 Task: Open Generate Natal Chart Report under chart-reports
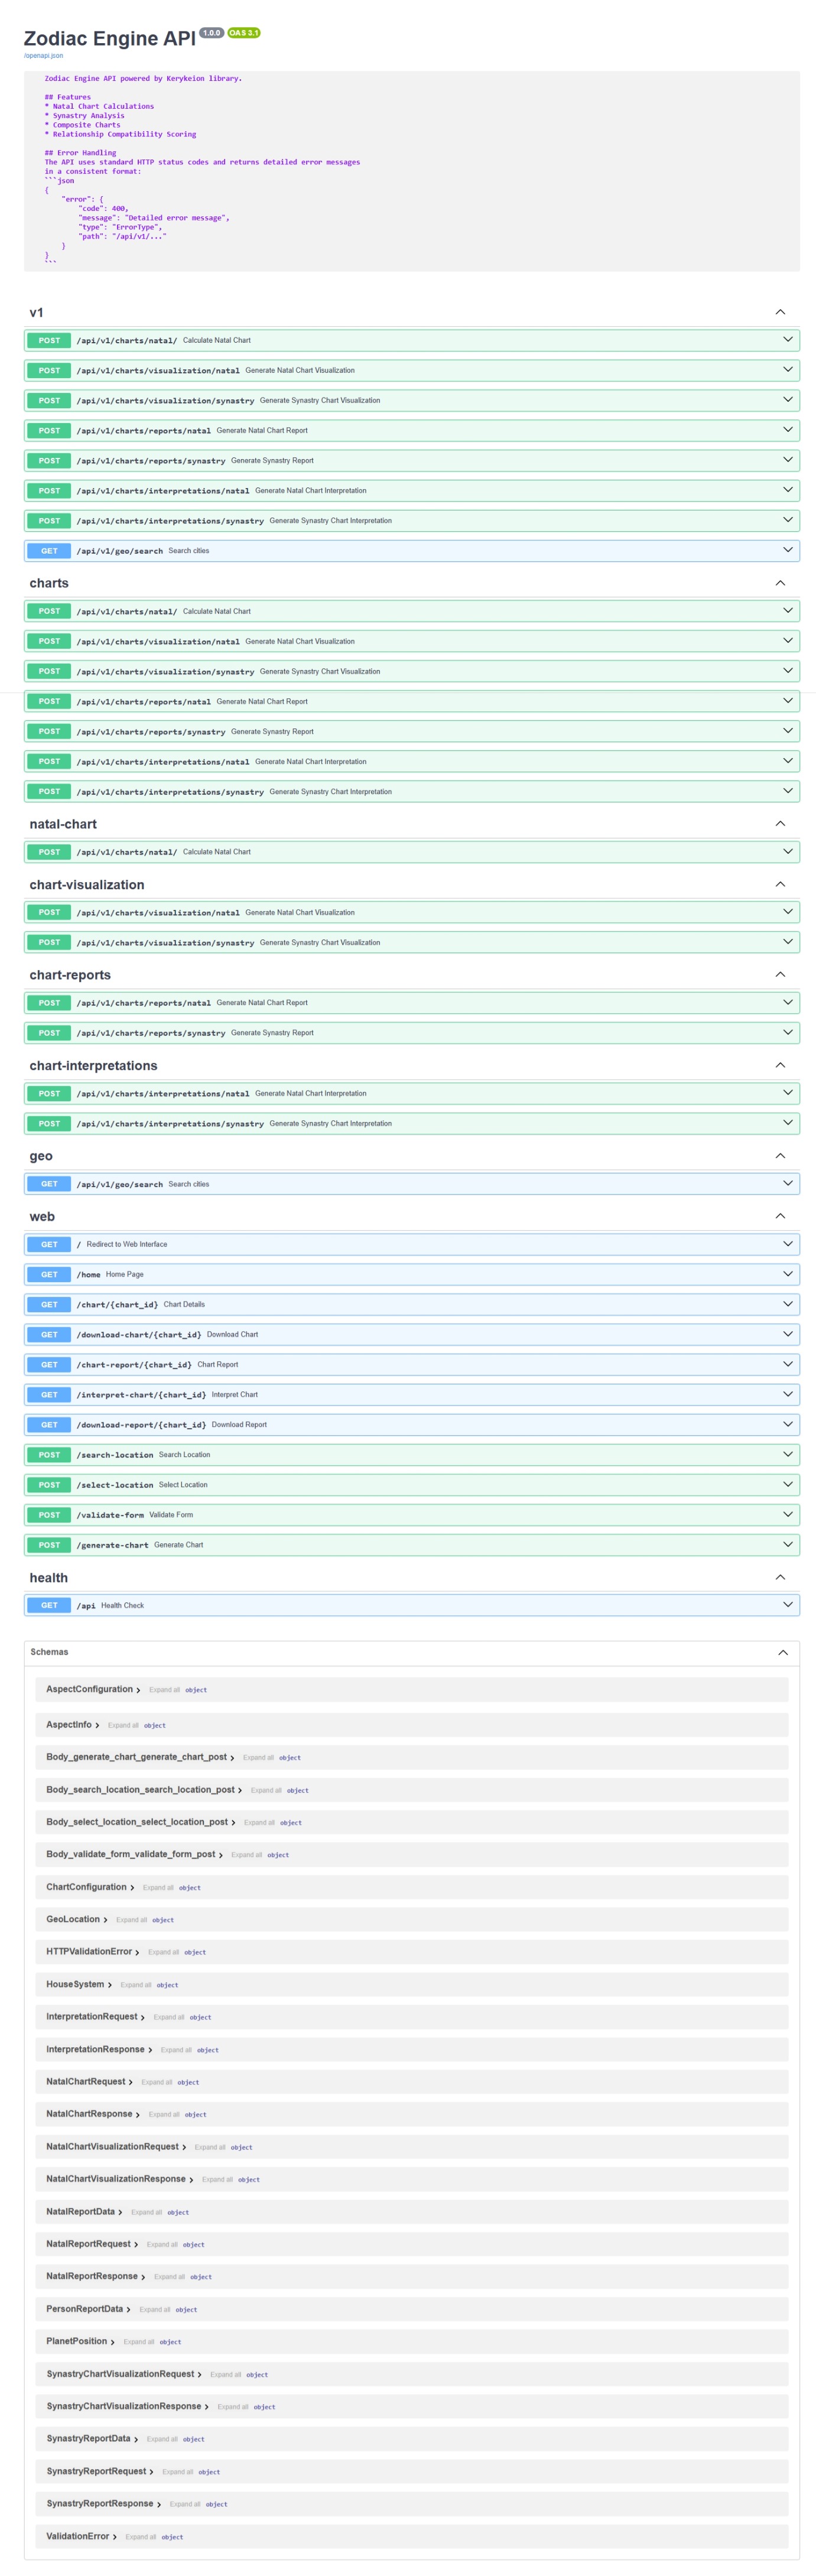[412, 1002]
